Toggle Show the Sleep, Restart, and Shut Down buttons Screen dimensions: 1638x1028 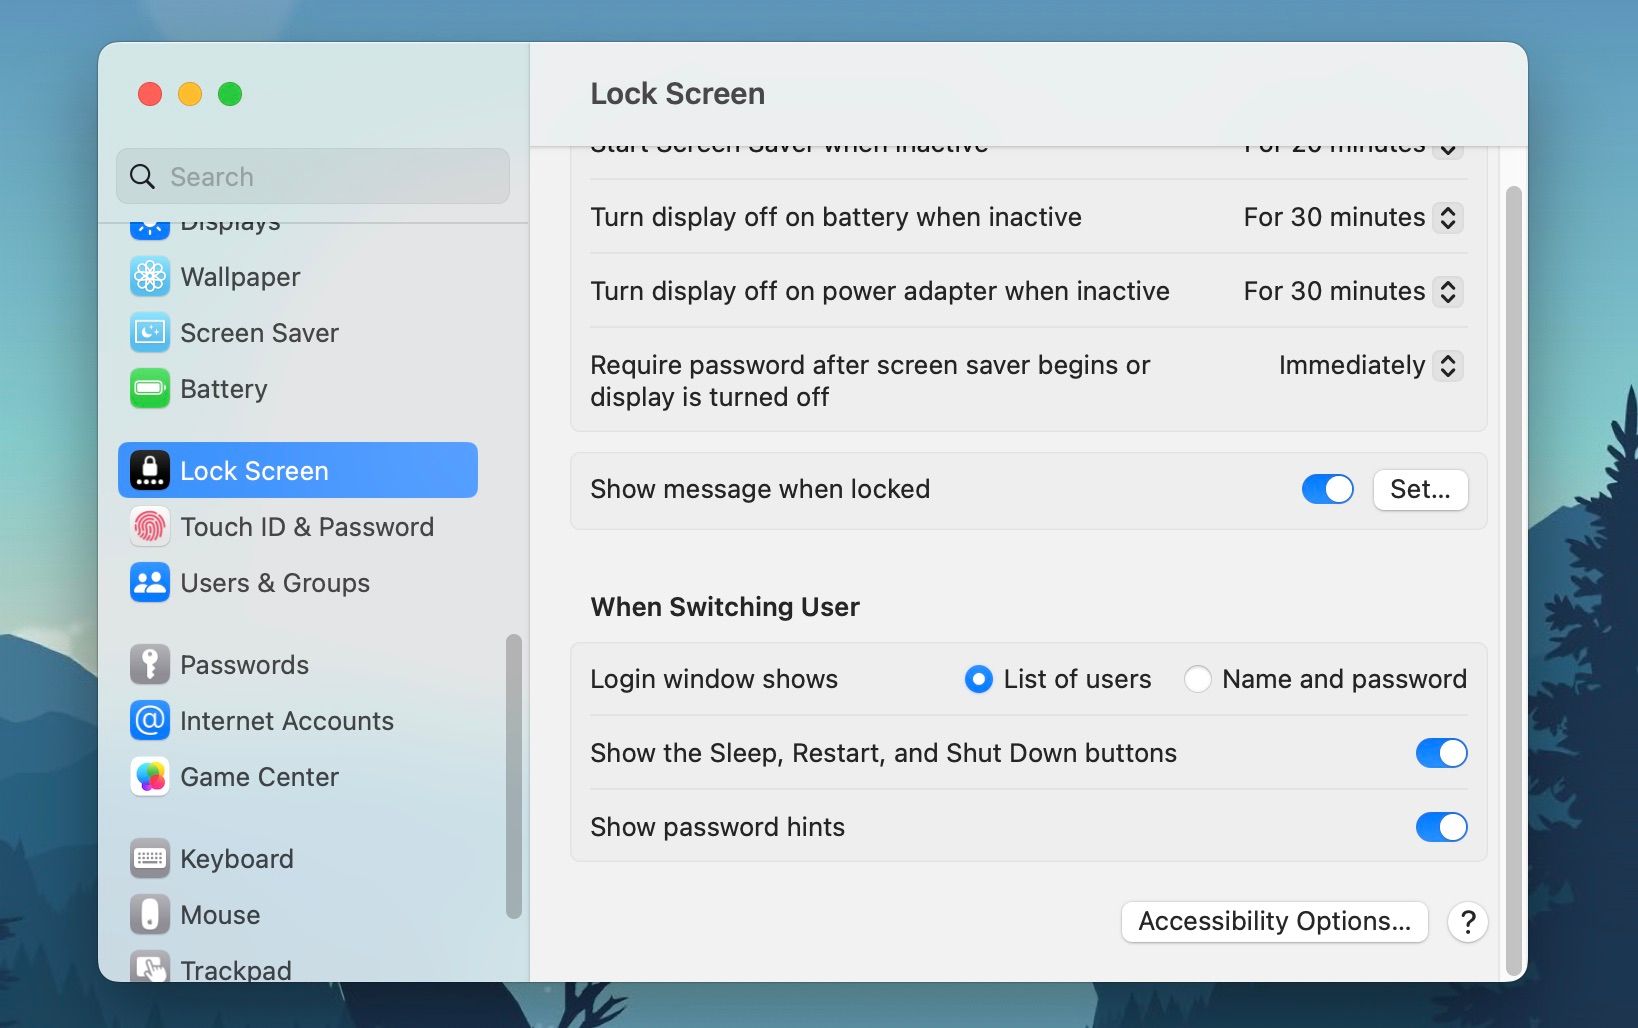pyautogui.click(x=1441, y=753)
